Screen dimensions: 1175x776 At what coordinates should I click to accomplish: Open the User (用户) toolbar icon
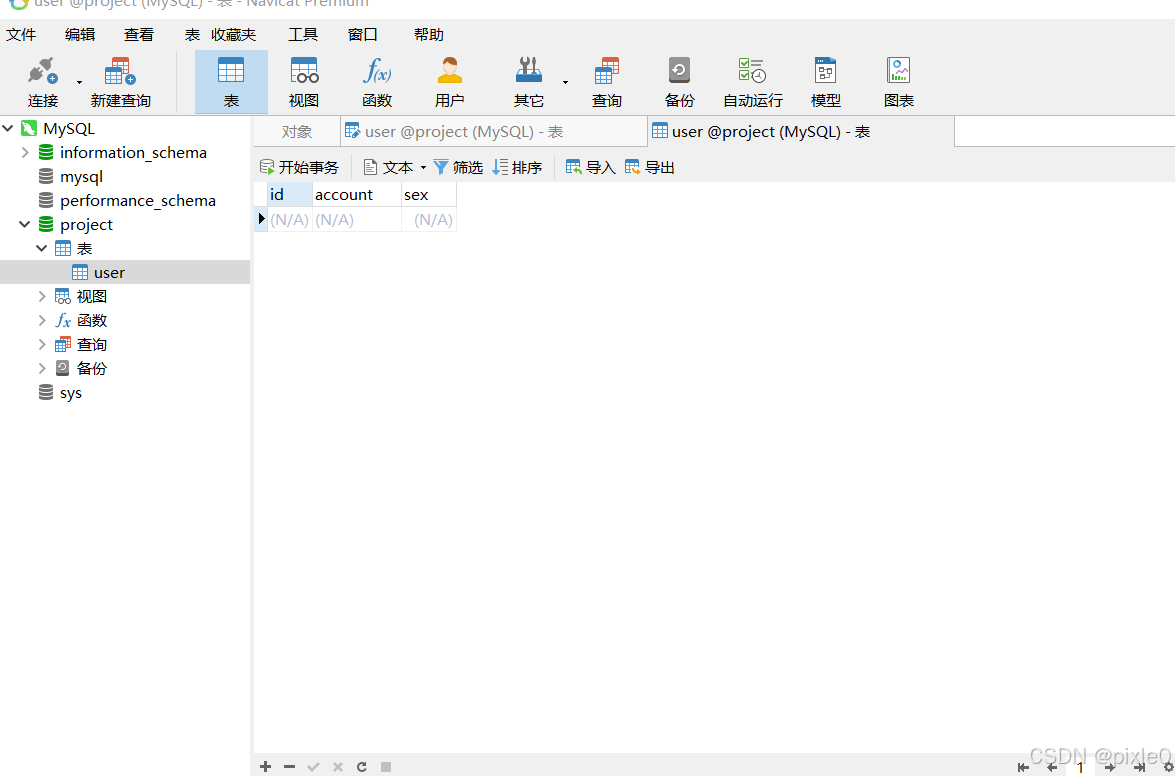(x=450, y=70)
